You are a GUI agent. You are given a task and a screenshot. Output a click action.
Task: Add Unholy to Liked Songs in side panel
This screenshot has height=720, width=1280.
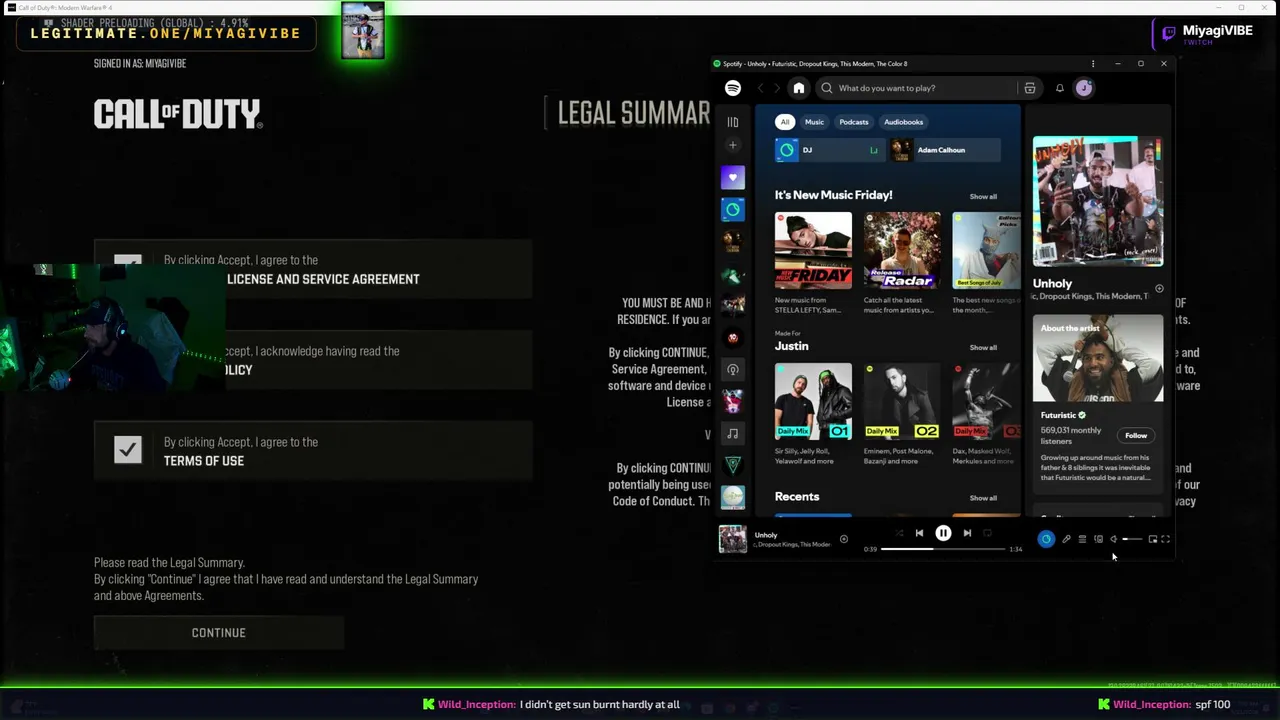click(1159, 289)
